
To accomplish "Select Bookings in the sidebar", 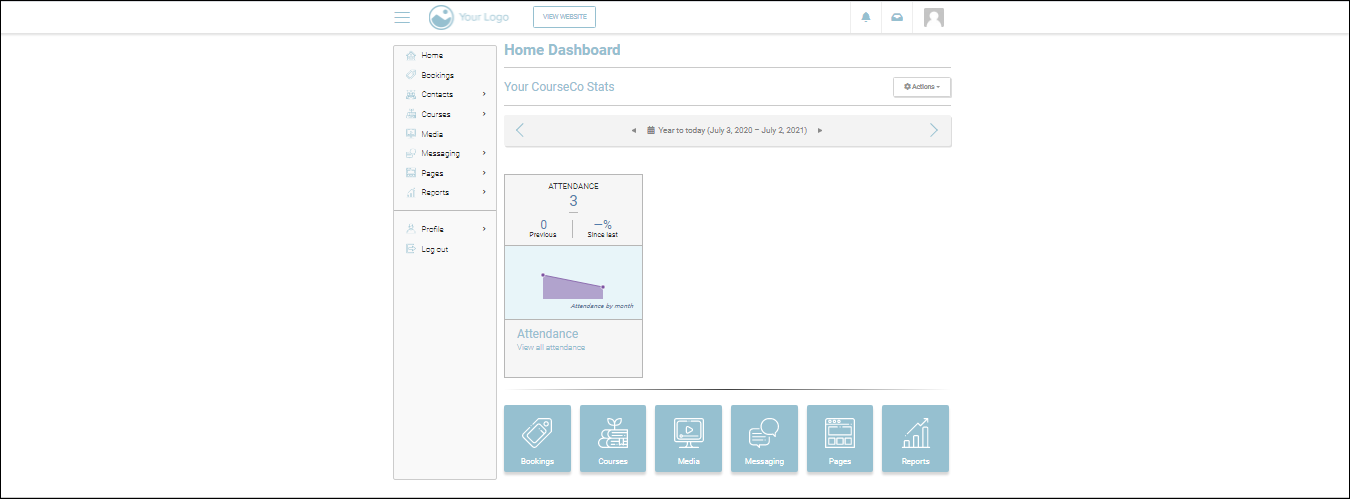I will pos(437,75).
